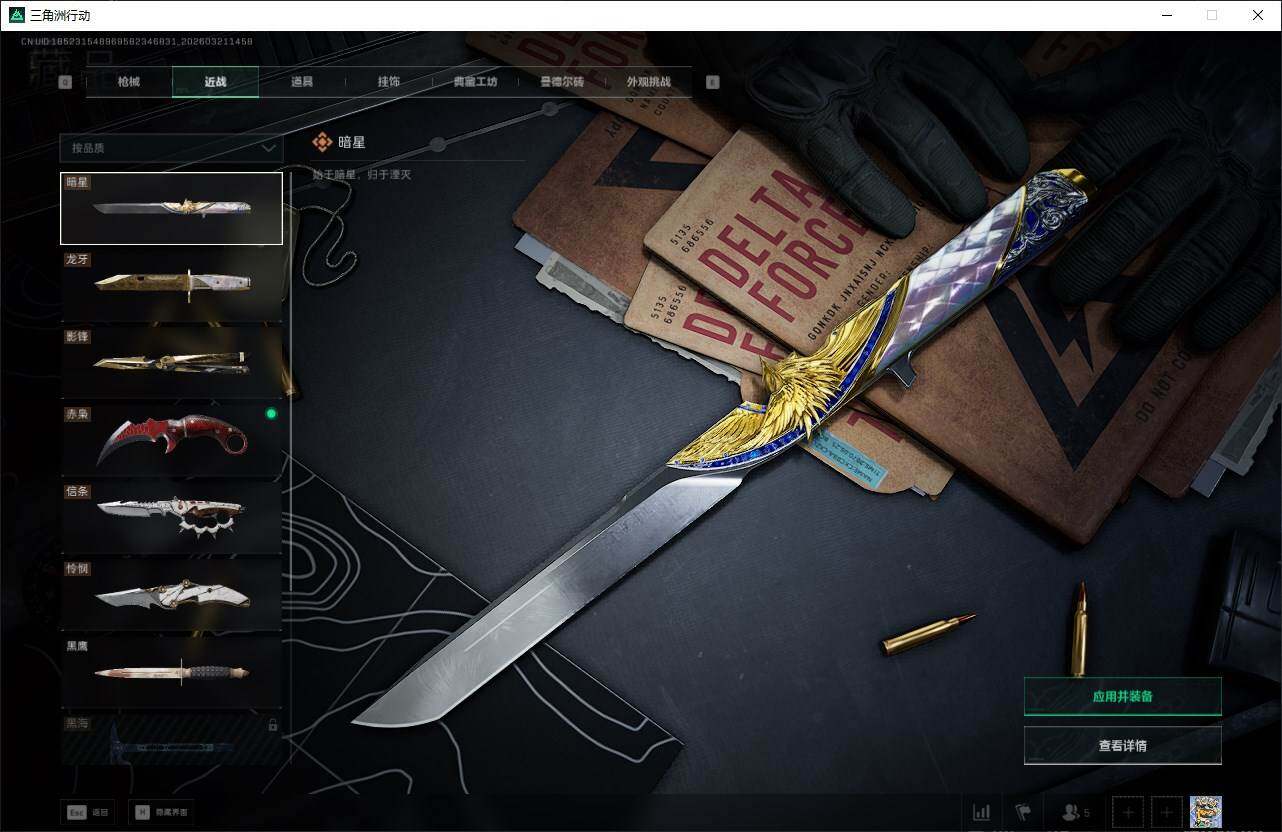Pick the 信条 spiked knife skin
The height and width of the screenshot is (832, 1282).
click(171, 517)
